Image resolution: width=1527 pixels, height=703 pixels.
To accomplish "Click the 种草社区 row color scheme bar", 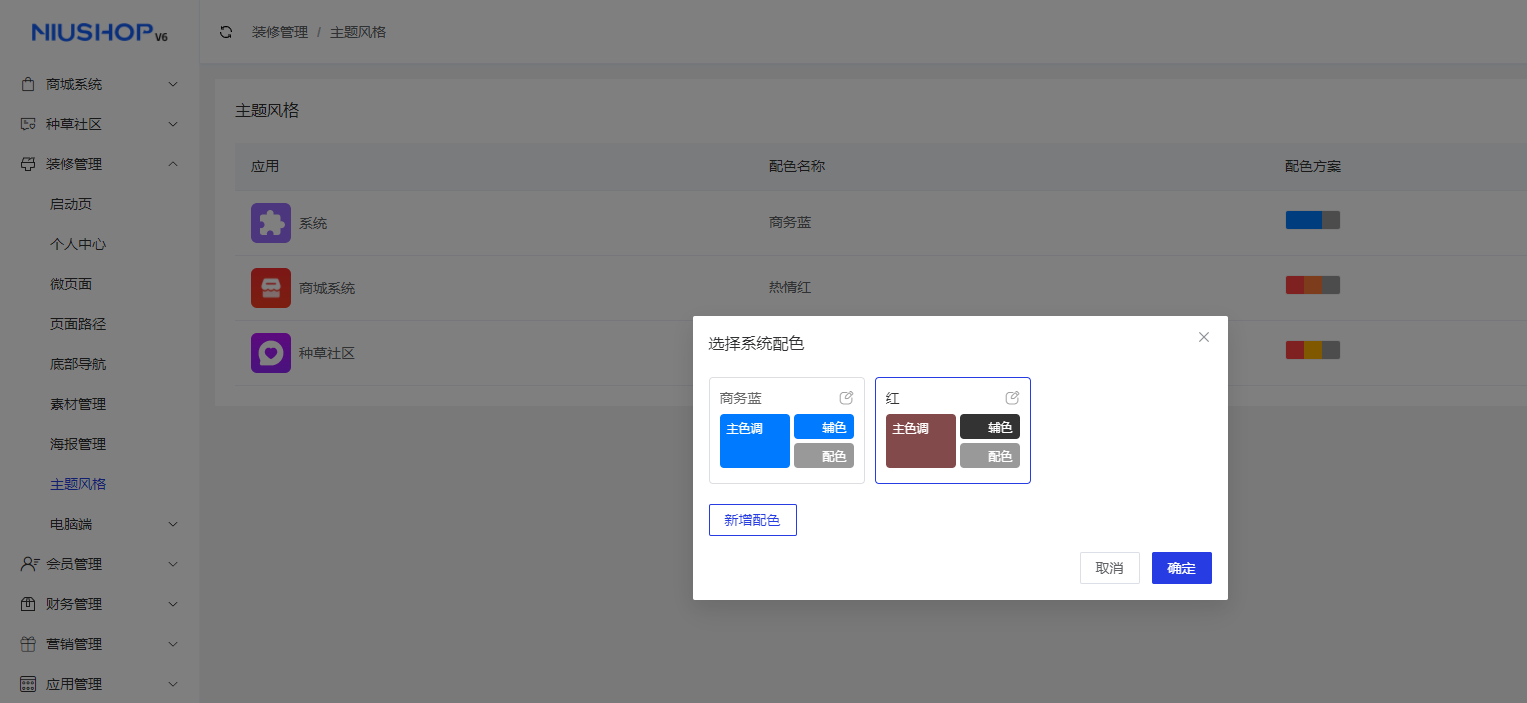I will 1313,350.
